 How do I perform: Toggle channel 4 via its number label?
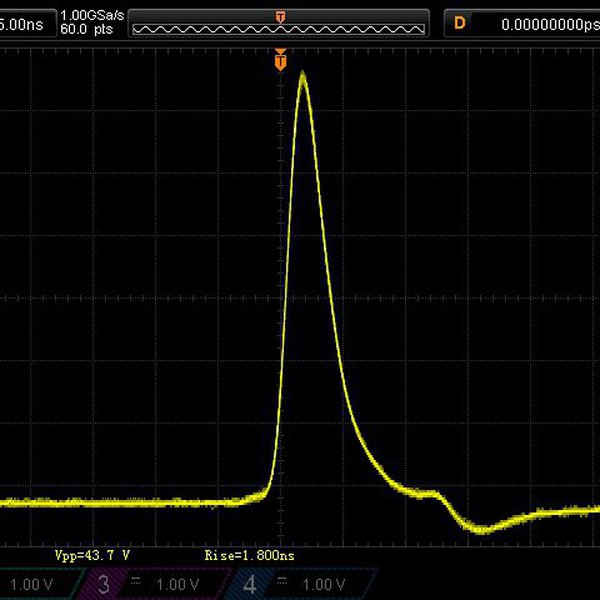pyautogui.click(x=249, y=584)
